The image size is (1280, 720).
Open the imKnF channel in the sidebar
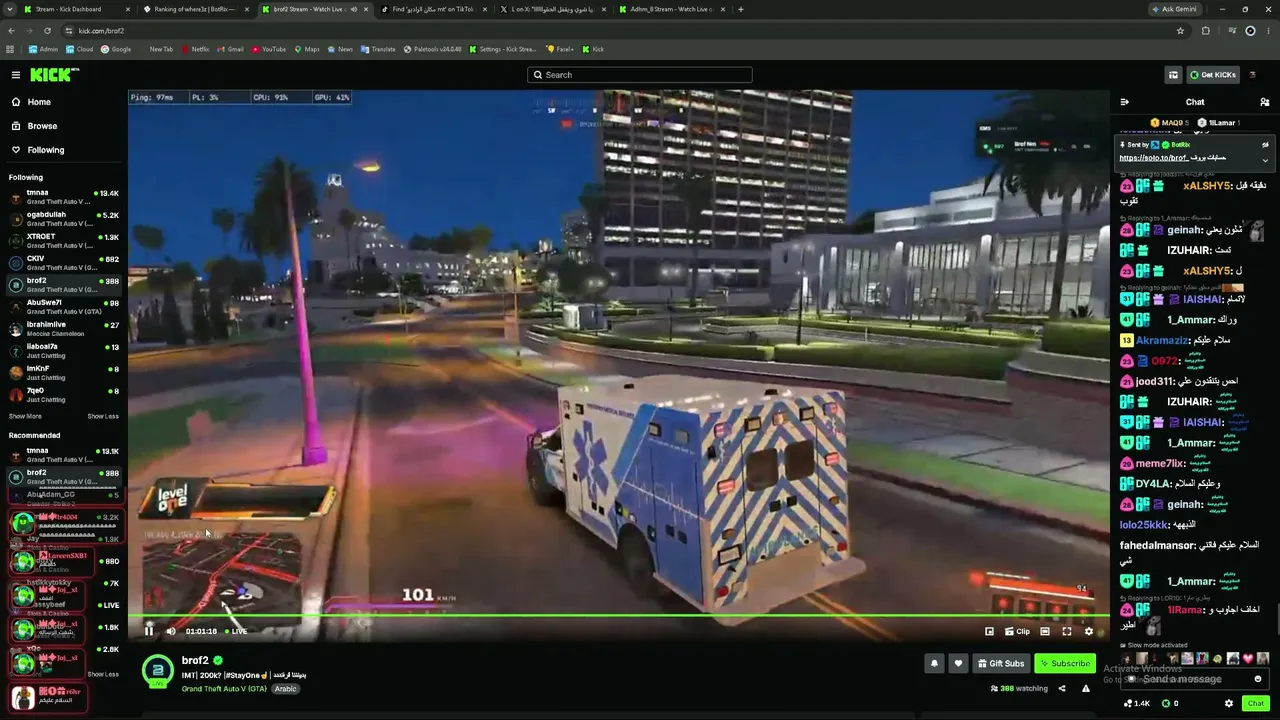(64, 373)
